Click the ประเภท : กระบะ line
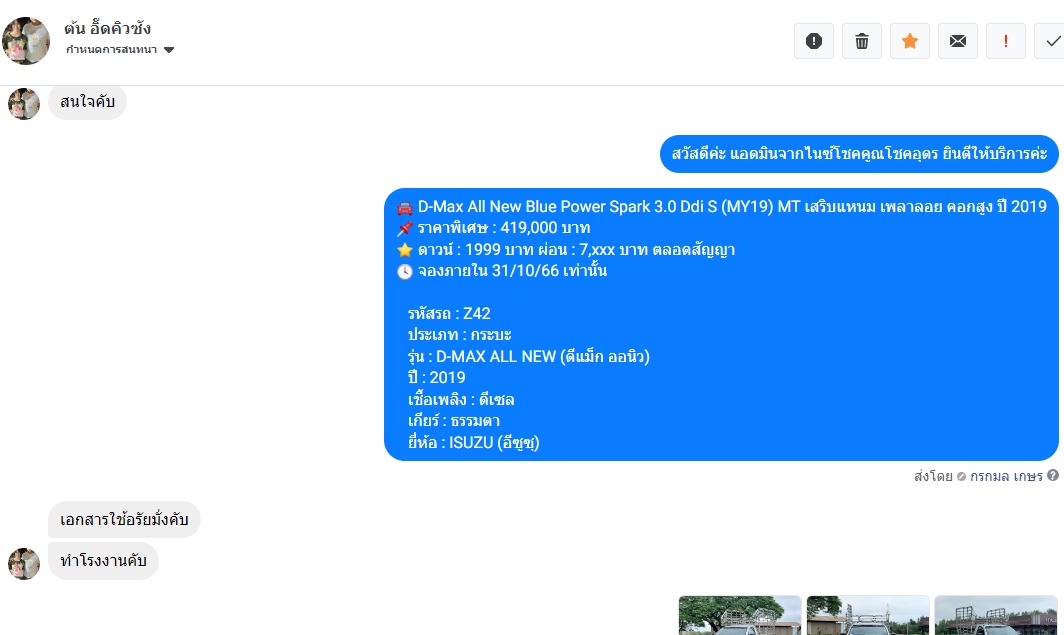The image size is (1064, 635). (x=459, y=334)
